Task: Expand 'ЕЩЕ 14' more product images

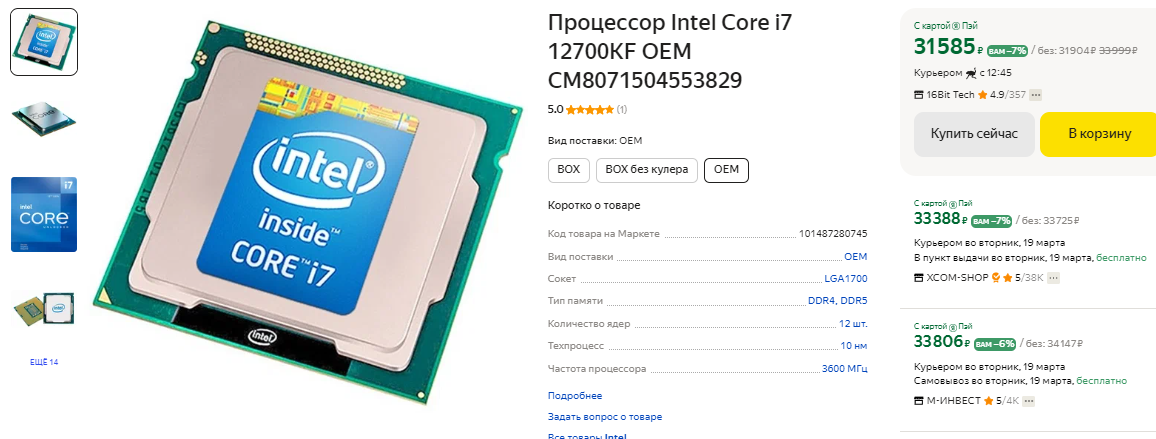Action: pyautogui.click(x=43, y=362)
